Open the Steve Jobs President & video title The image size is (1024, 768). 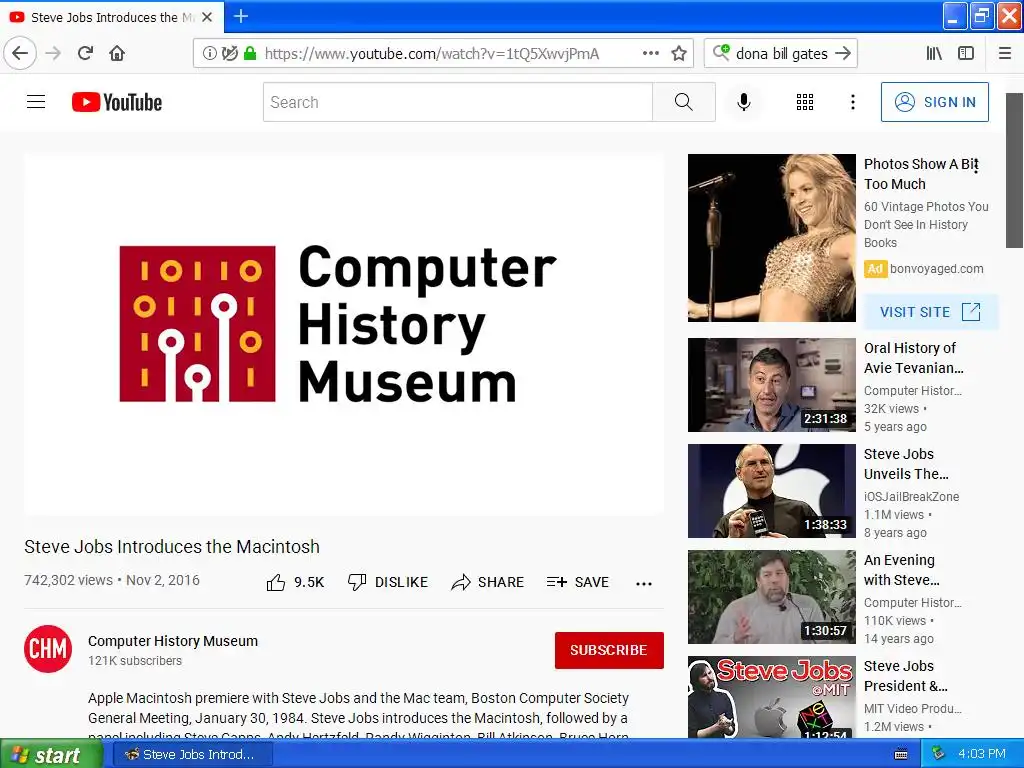coord(906,676)
